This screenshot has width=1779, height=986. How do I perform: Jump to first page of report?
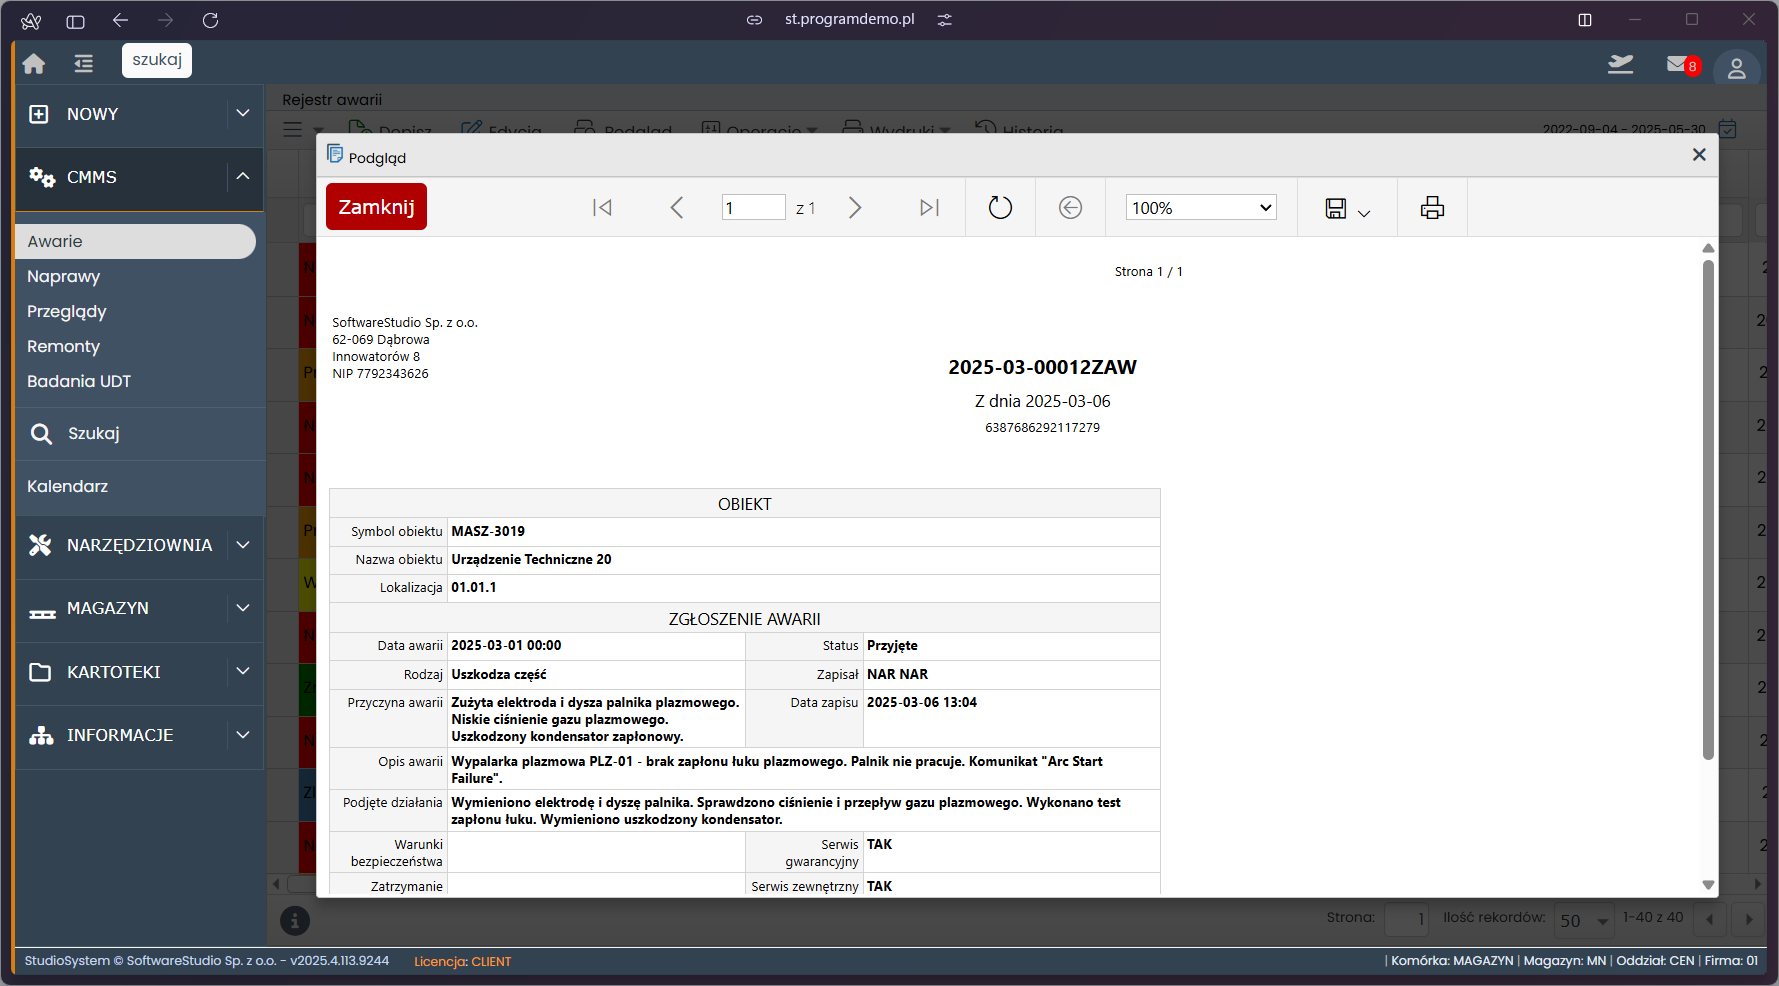pyautogui.click(x=602, y=208)
